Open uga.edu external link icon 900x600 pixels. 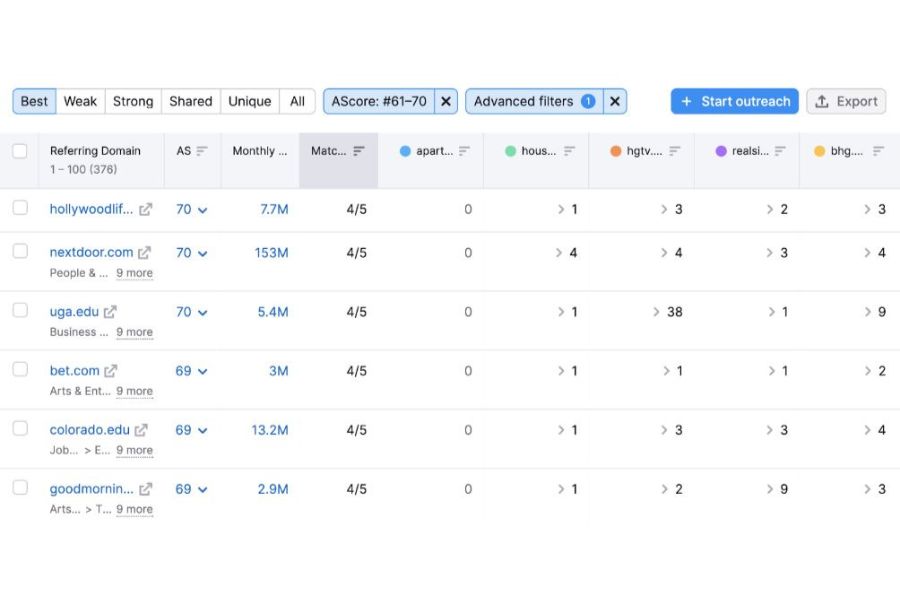[x=110, y=312]
